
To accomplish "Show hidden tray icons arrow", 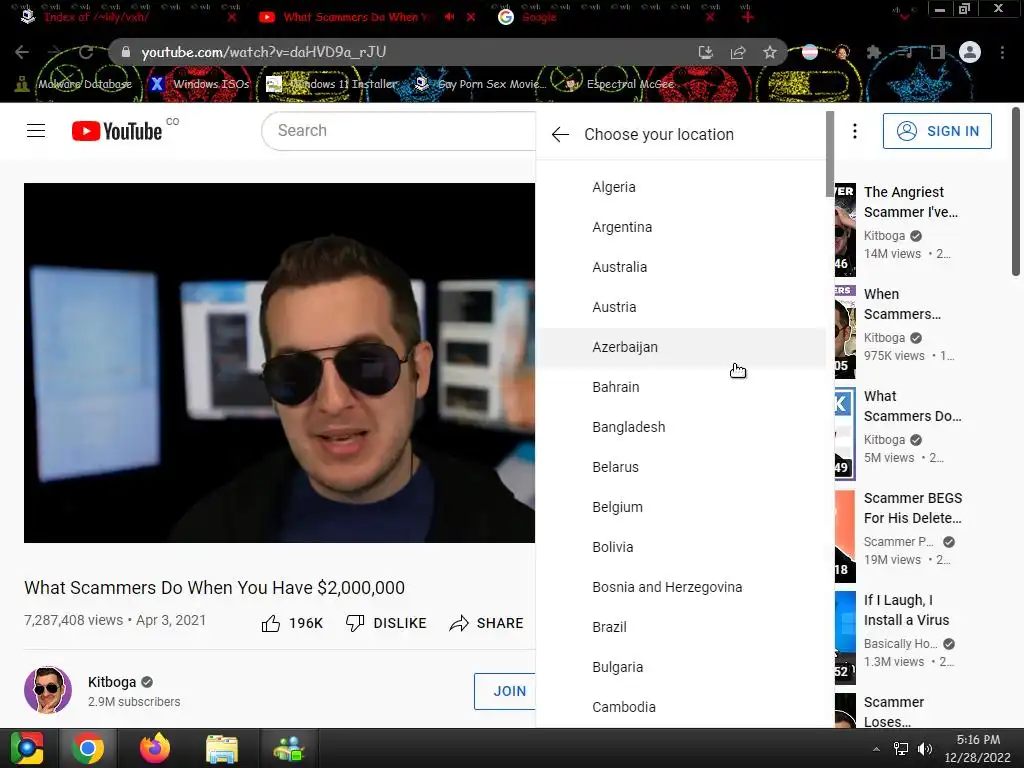I will [876, 749].
